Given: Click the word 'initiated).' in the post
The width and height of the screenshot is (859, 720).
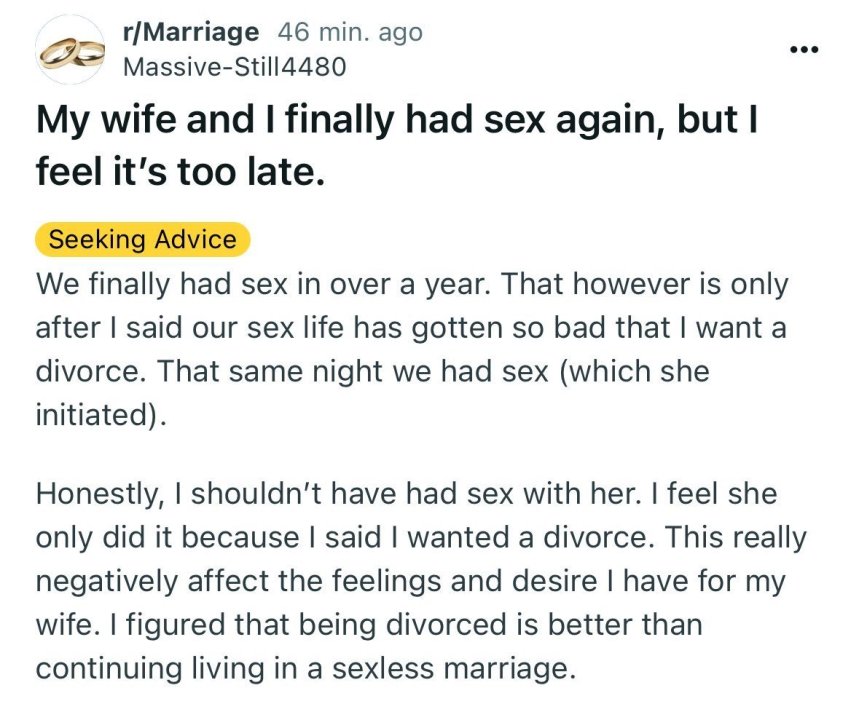Looking at the screenshot, I should 99,415.
